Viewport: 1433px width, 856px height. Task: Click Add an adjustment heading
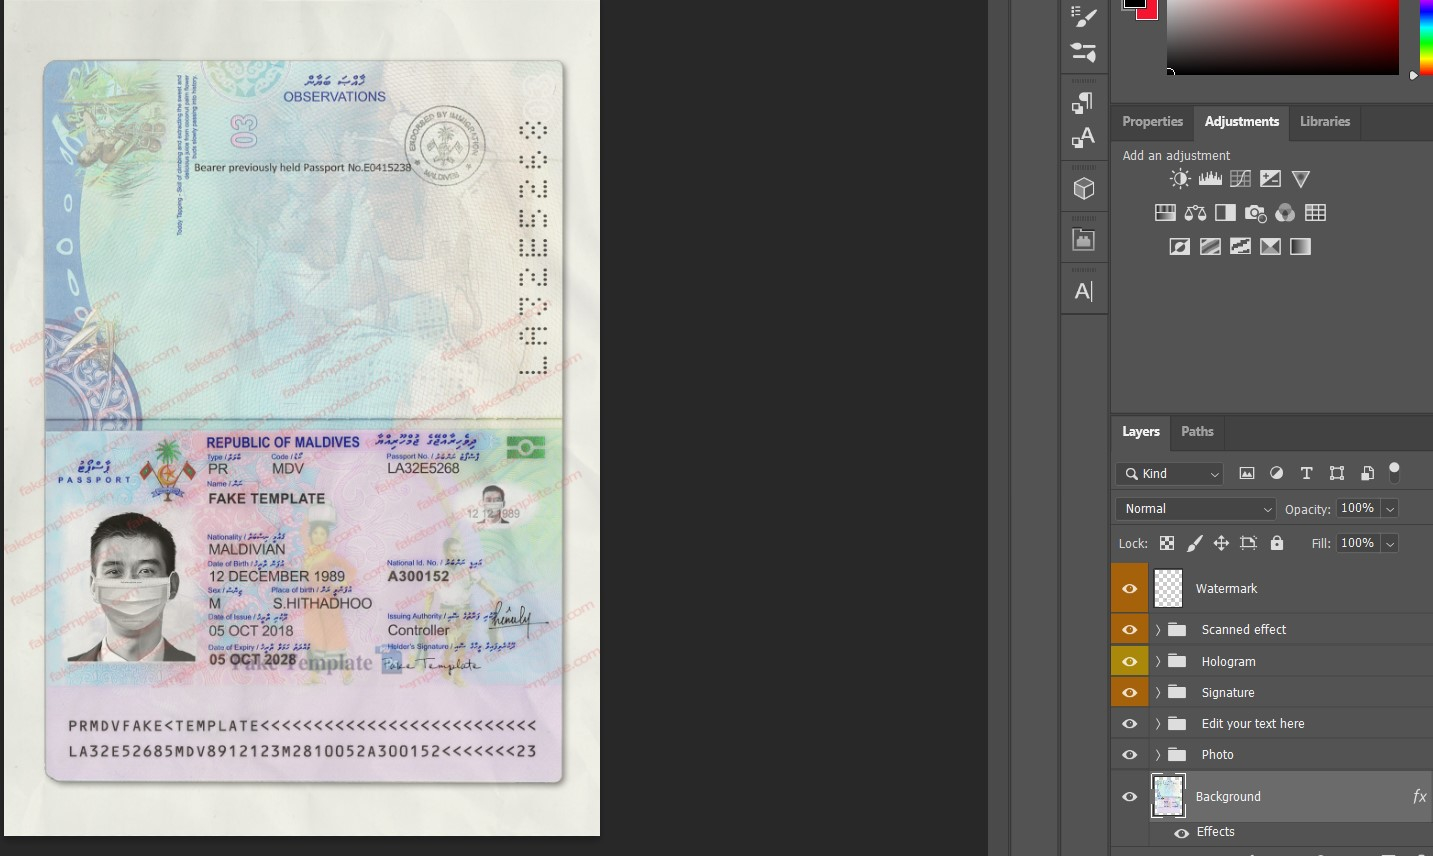tap(1176, 155)
